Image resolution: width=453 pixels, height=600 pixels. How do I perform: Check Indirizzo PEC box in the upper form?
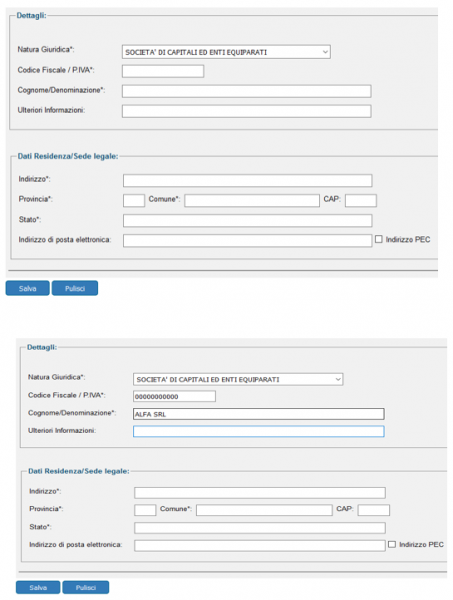click(x=378, y=239)
